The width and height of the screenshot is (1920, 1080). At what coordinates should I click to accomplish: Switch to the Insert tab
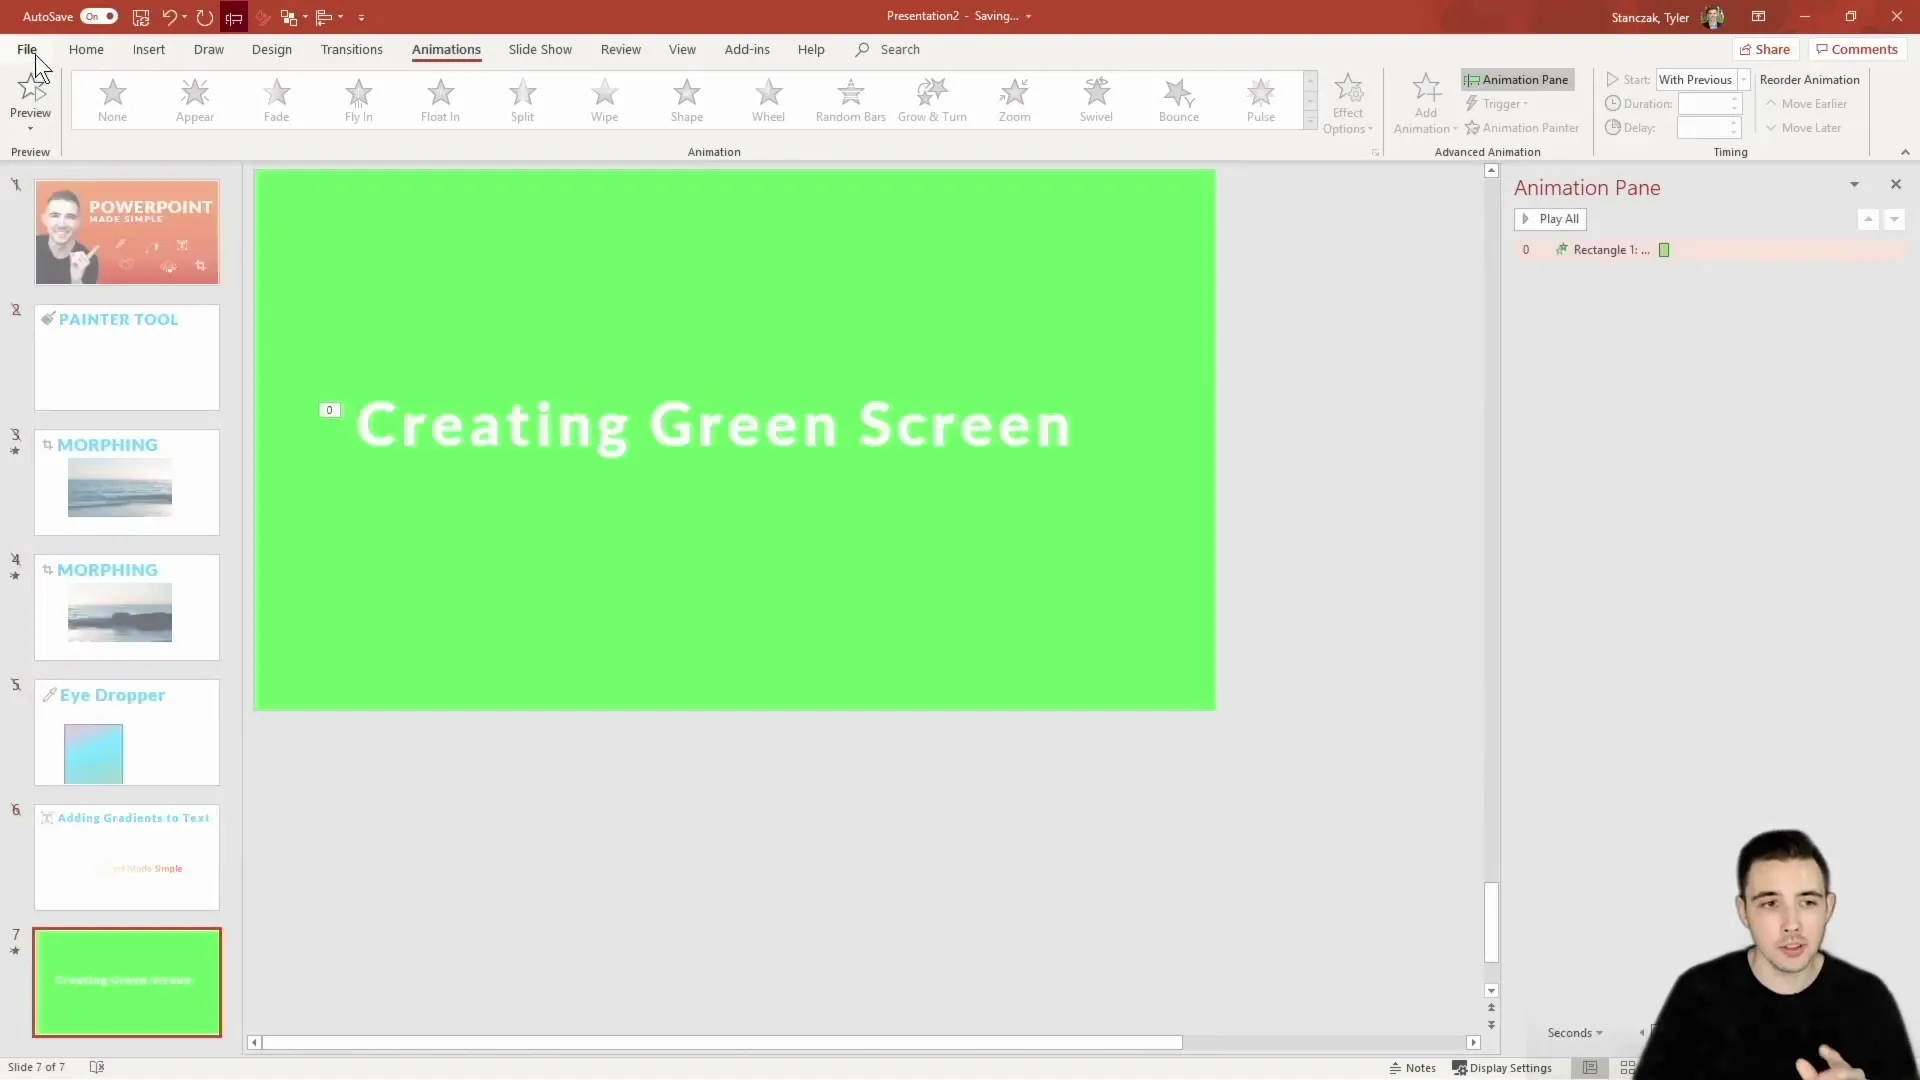click(x=149, y=49)
